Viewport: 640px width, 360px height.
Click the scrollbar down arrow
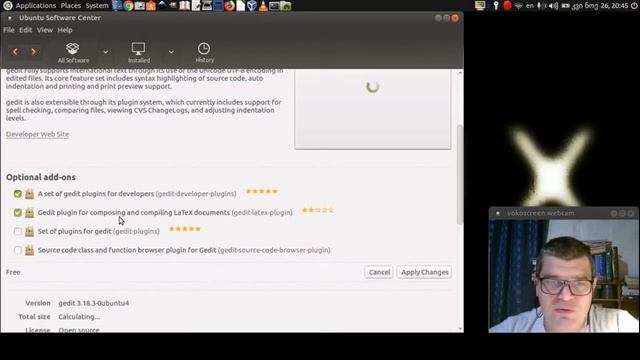460,328
